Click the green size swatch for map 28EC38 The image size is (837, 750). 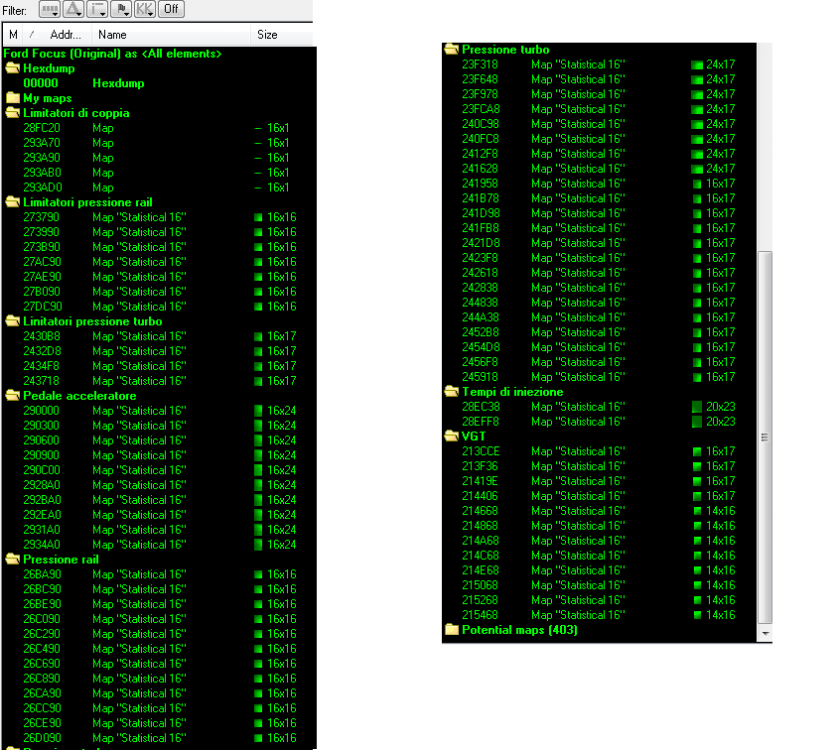tap(697, 407)
